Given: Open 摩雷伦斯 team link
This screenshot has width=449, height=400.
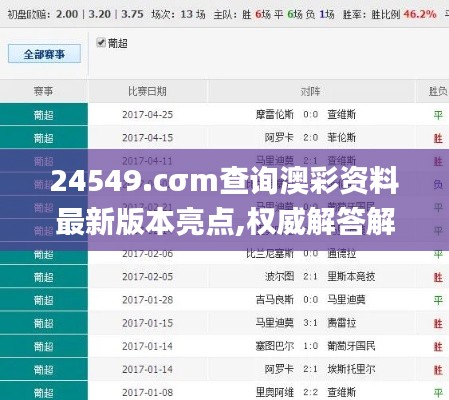Looking at the screenshot, I should (274, 115).
